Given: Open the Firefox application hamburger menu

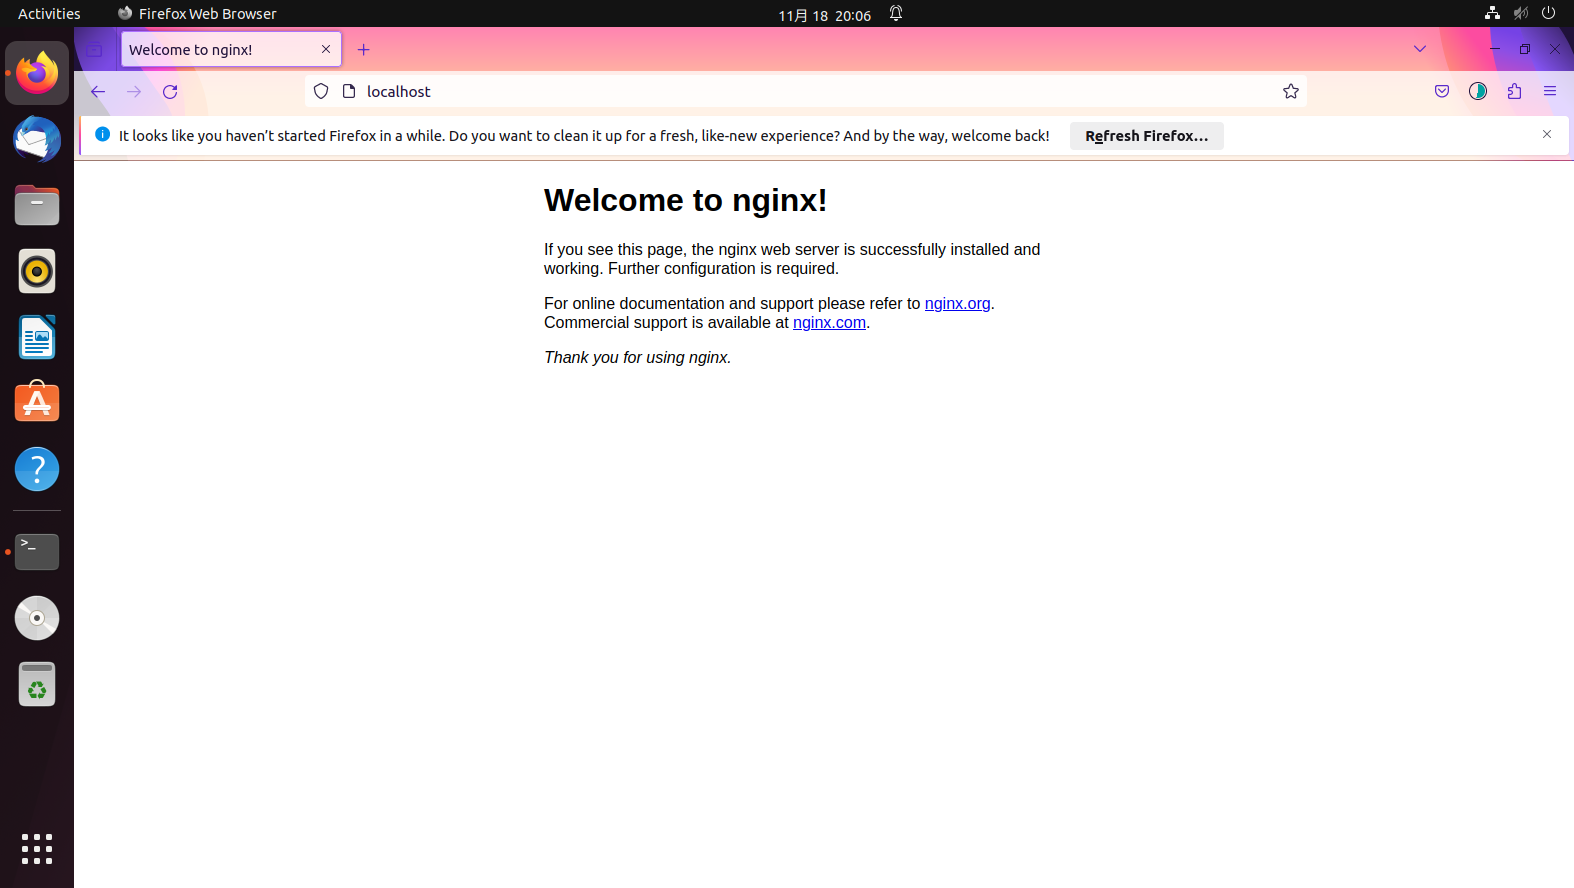Looking at the screenshot, I should click(x=1550, y=91).
